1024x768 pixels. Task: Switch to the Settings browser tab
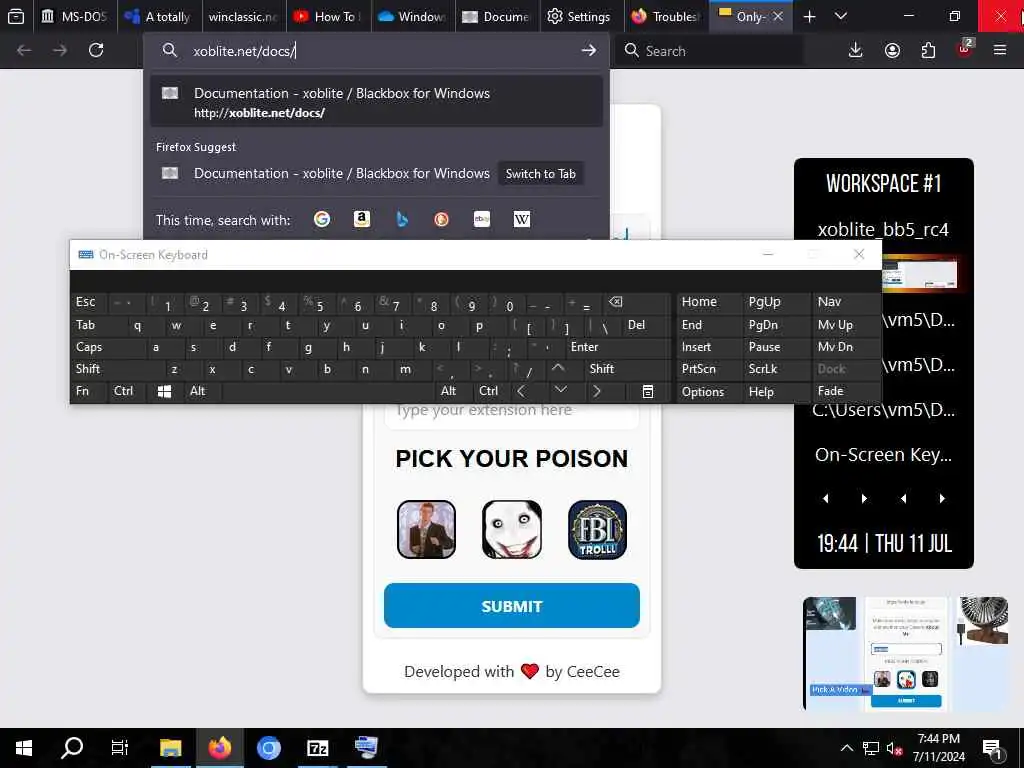click(581, 16)
